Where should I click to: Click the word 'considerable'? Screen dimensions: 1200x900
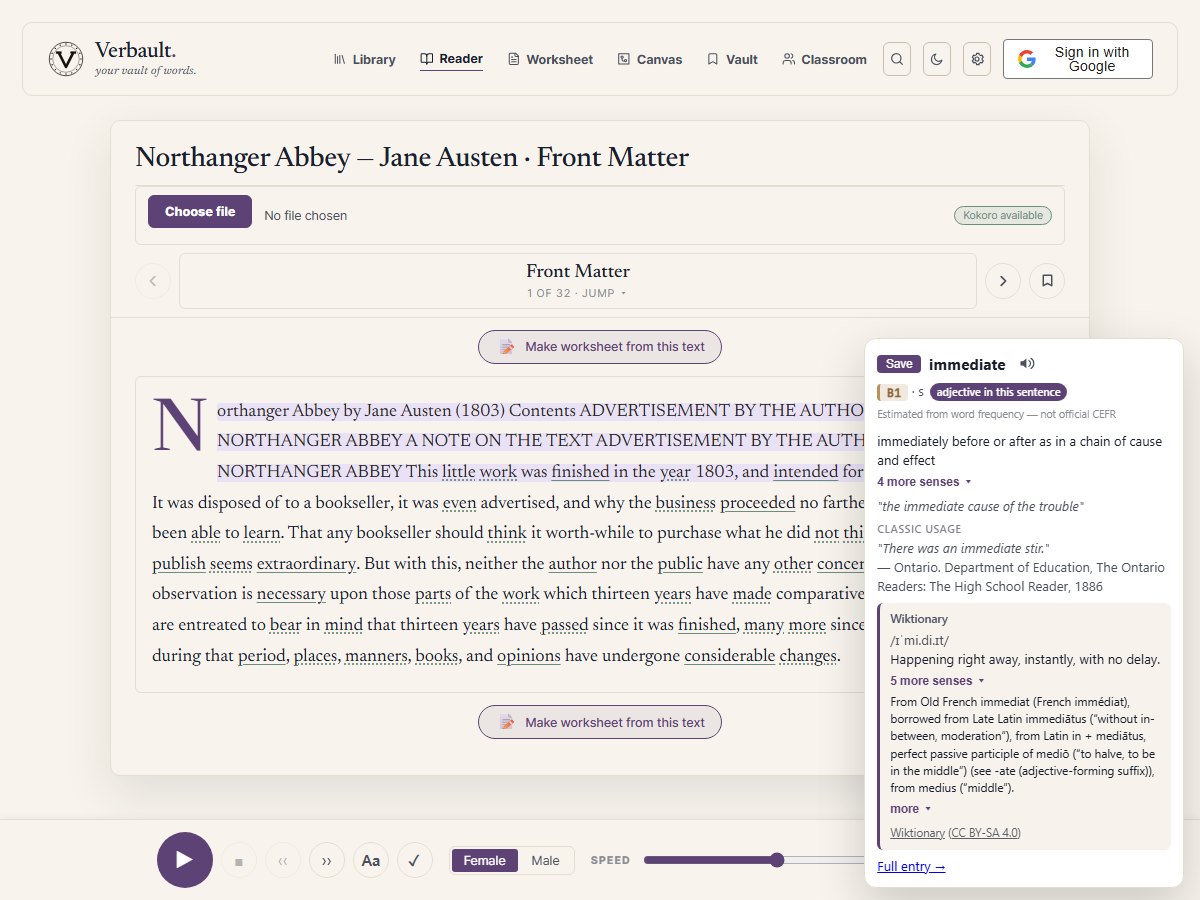730,656
